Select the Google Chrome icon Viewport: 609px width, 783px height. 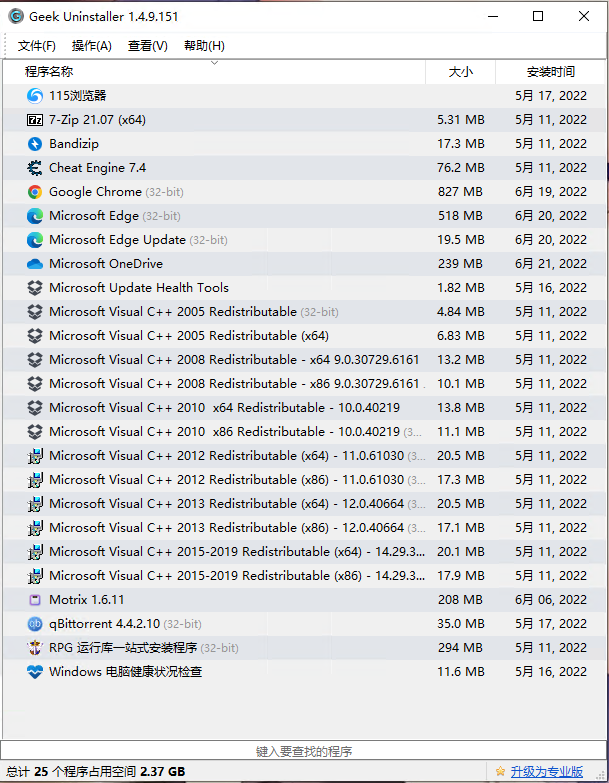click(x=35, y=192)
